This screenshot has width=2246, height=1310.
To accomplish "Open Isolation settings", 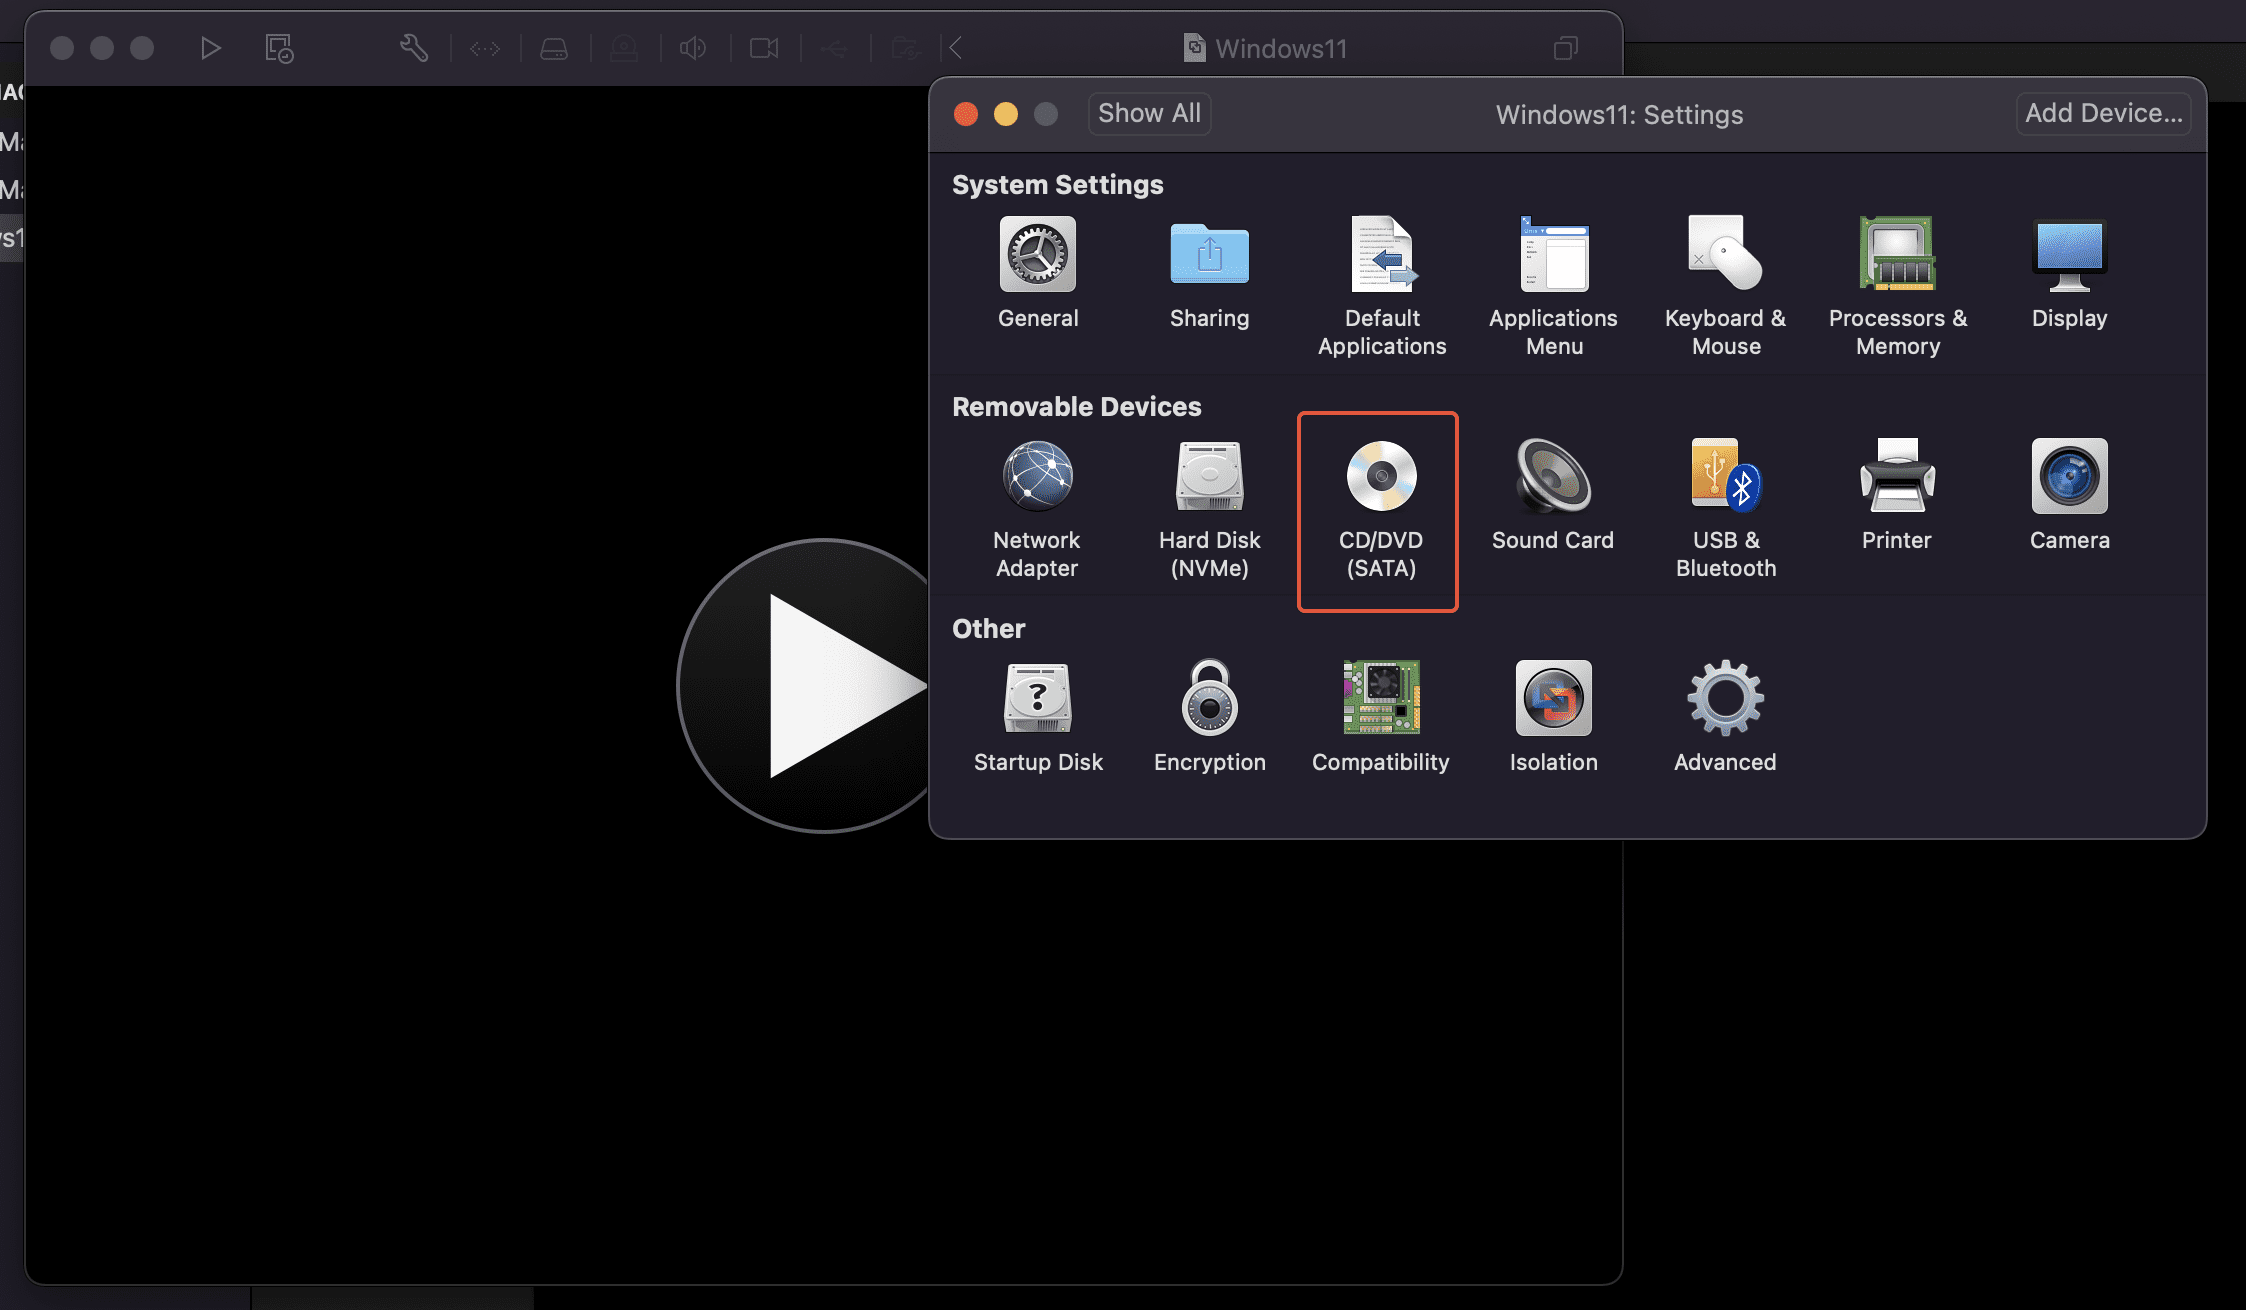I will [x=1554, y=718].
